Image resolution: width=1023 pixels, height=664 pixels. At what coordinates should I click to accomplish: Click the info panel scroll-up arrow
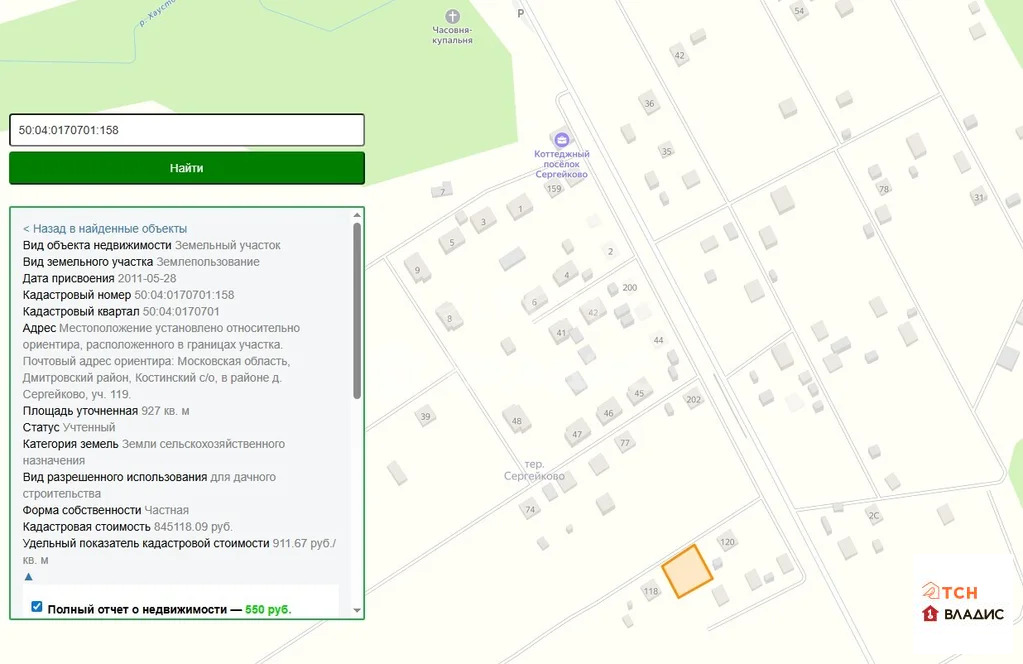[x=357, y=215]
